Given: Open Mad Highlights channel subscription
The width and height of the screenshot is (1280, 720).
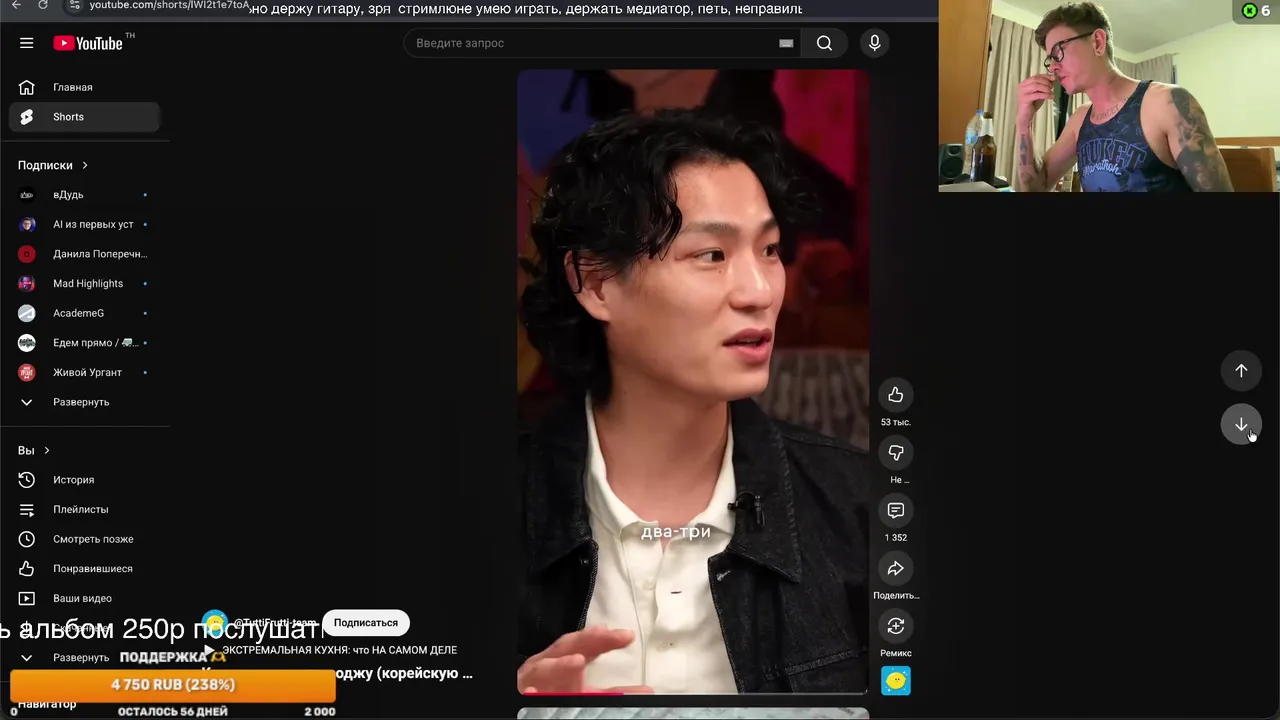Looking at the screenshot, I should pos(85,283).
